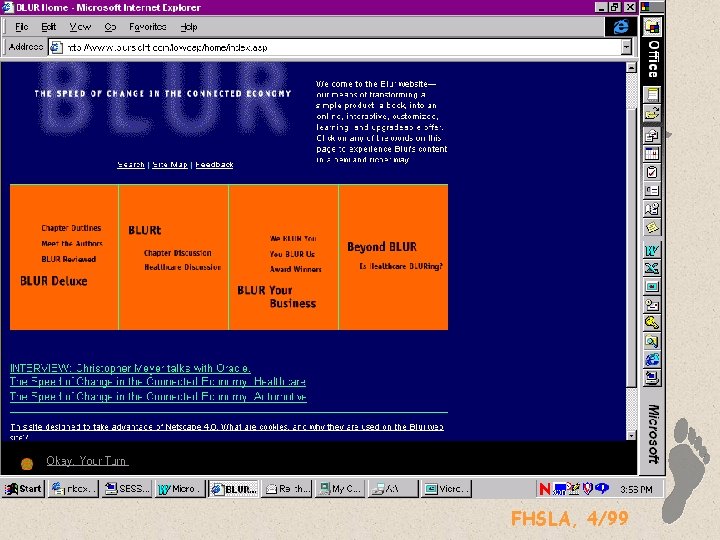Click the page scrollbar up arrow
Image resolution: width=720 pixels, height=540 pixels.
tap(631, 68)
